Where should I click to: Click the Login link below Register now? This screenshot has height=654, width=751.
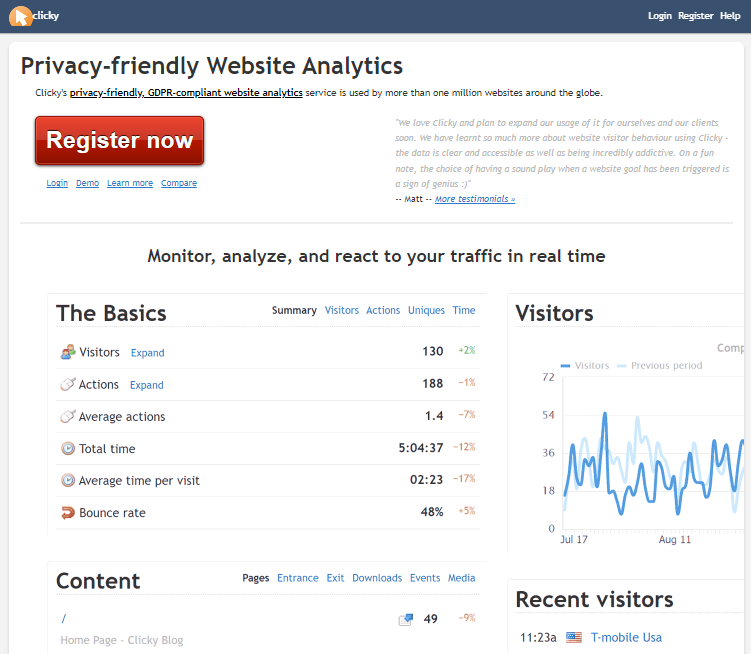coord(57,183)
